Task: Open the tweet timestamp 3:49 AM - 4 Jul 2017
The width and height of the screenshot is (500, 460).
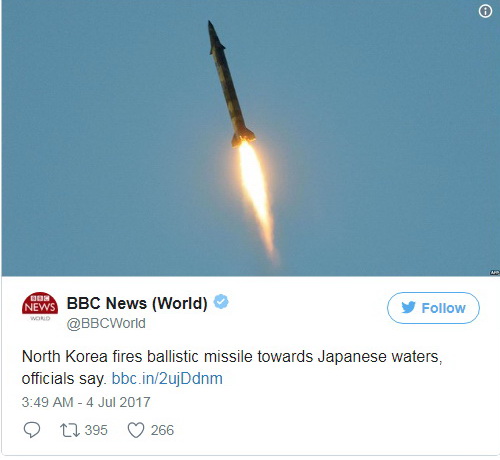Action: coord(86,402)
